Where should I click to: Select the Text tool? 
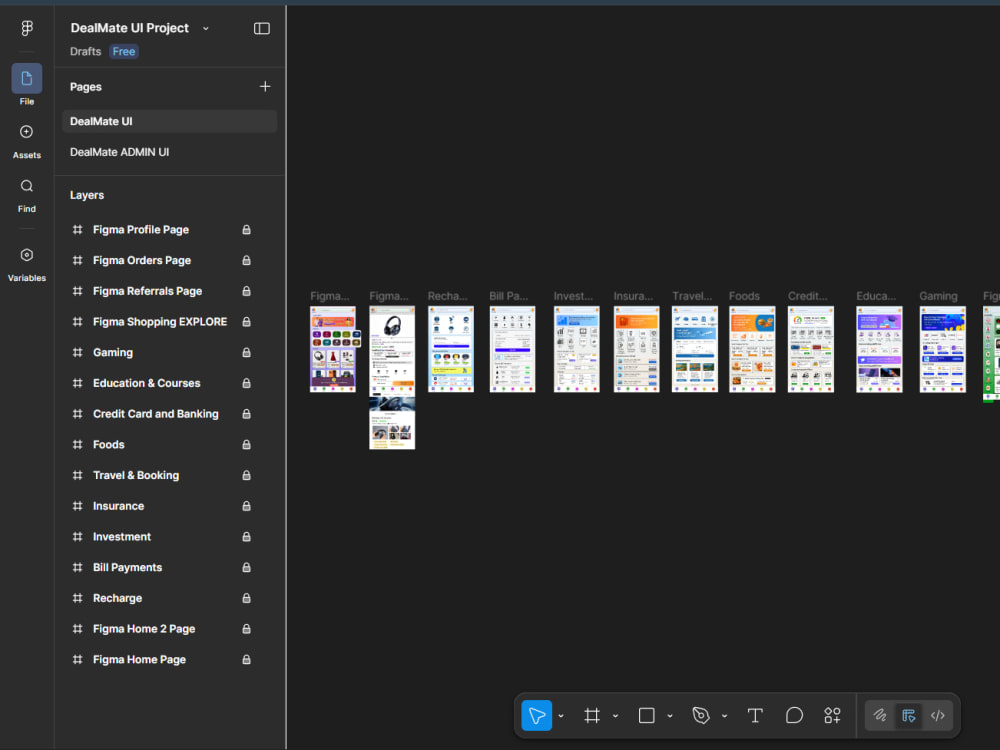755,716
